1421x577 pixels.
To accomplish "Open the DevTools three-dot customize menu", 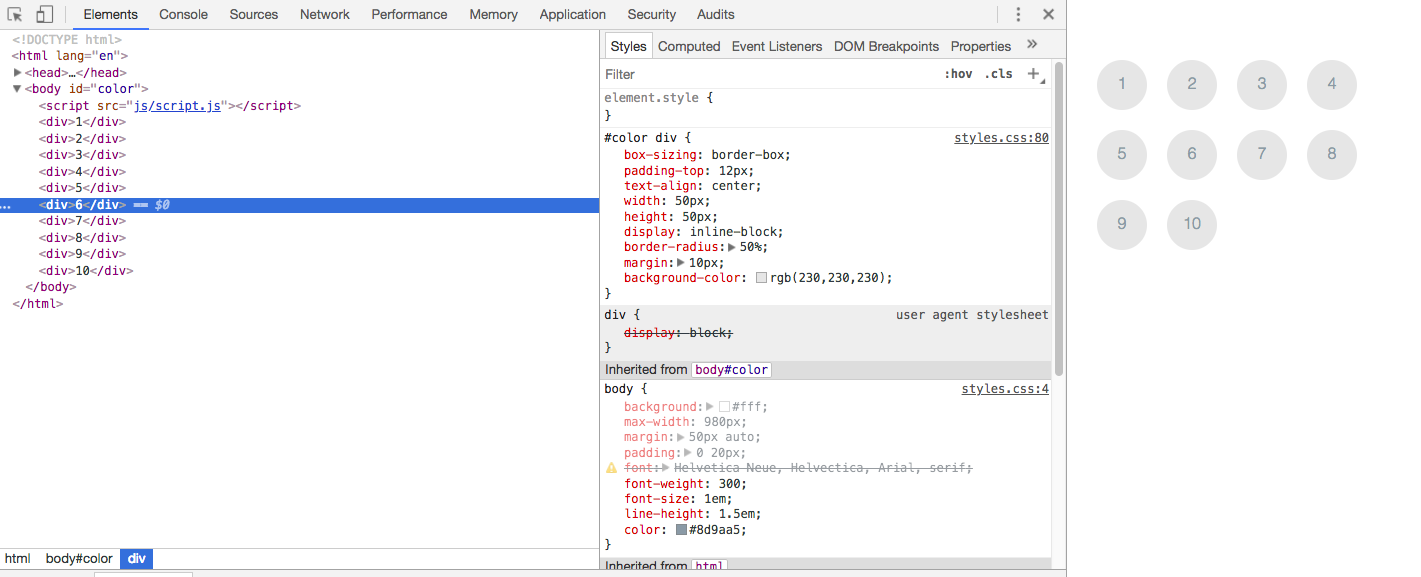I will pos(1018,15).
